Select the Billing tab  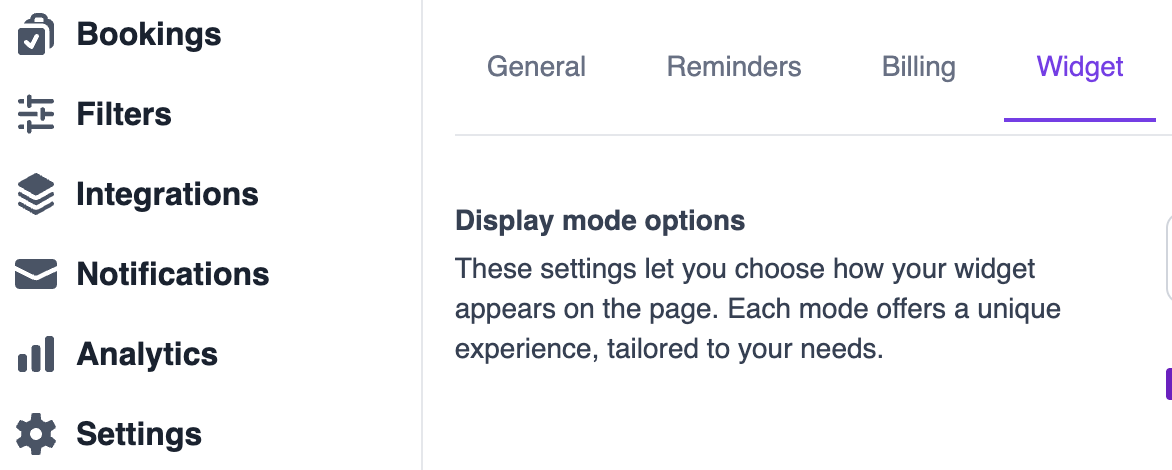tap(918, 67)
